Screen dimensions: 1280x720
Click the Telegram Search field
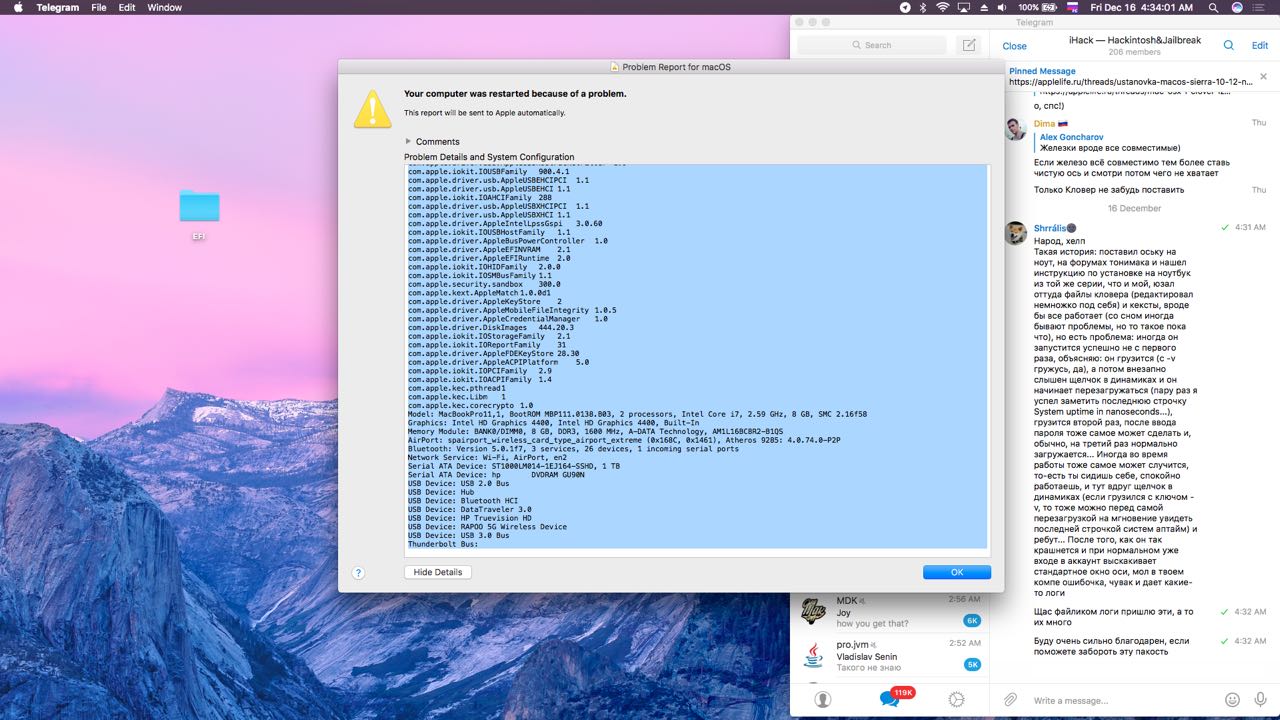pyautogui.click(x=871, y=45)
